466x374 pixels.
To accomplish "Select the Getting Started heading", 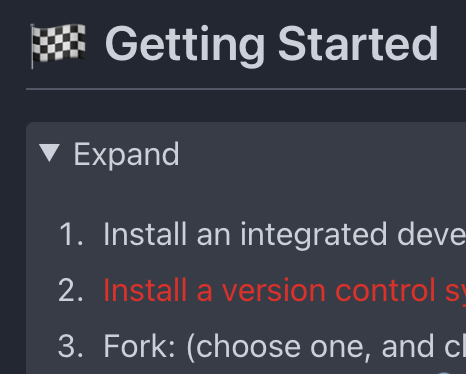I will tap(271, 45).
